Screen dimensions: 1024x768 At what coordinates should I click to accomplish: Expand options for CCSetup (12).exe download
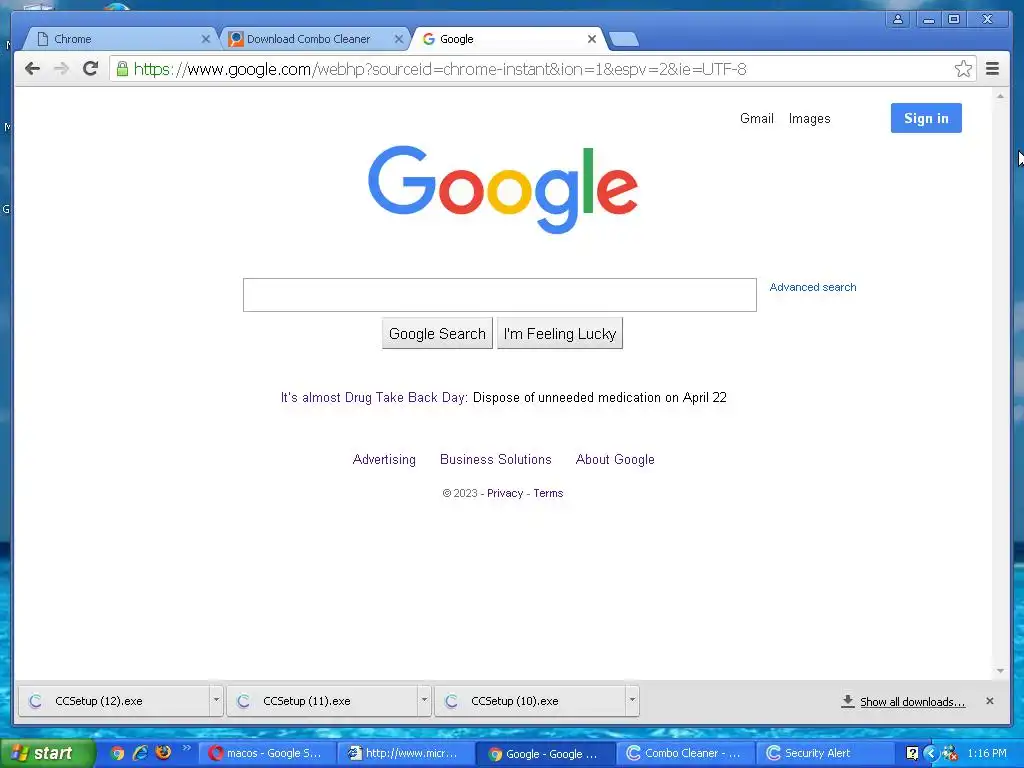(x=216, y=701)
